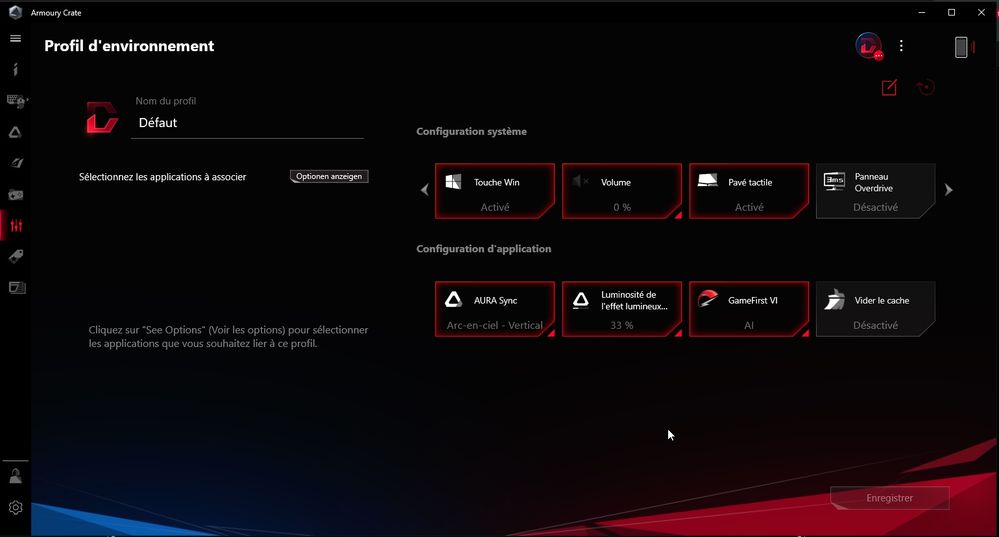Click the touchpad icon on Pavé tactile
The height and width of the screenshot is (537, 999).
coord(707,181)
